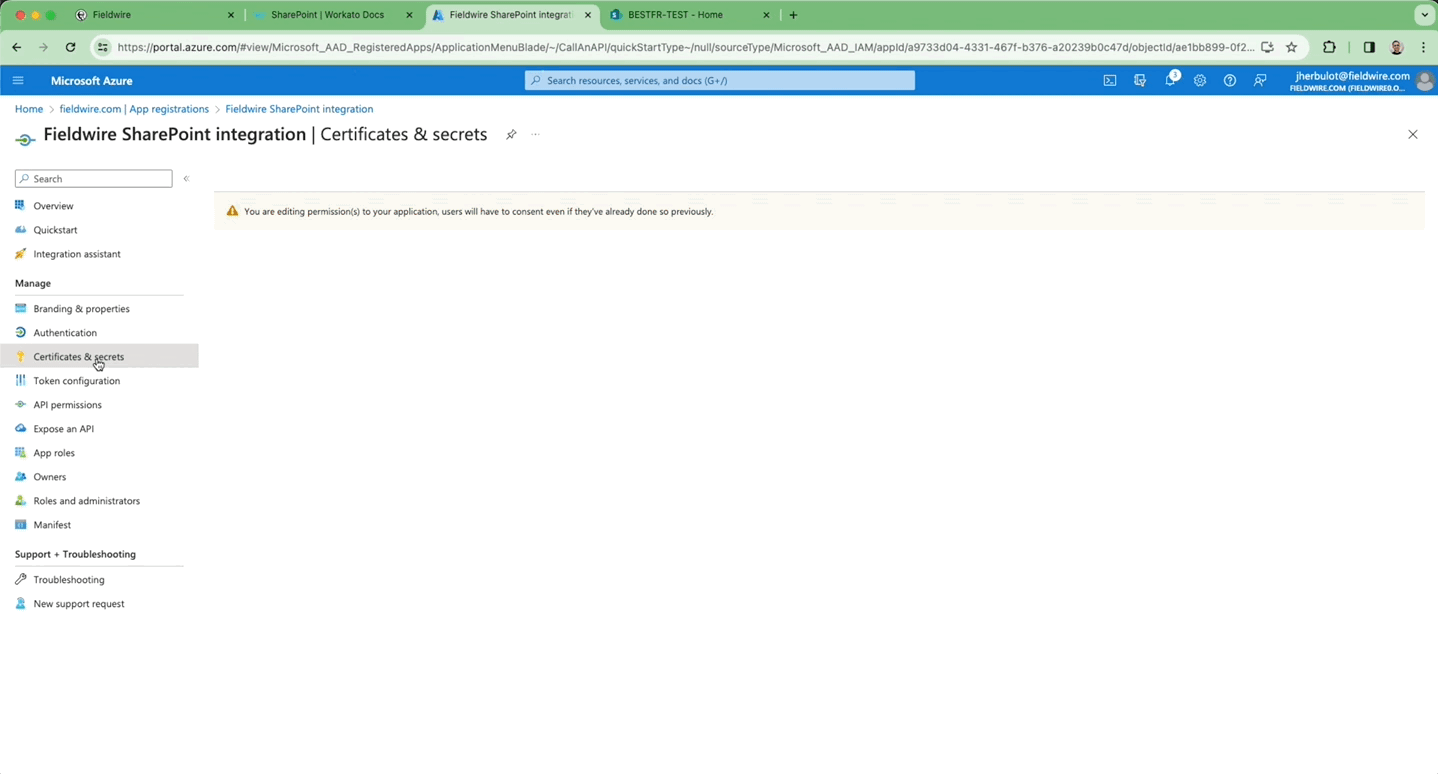Navigate Home via the breadcrumb
The width and height of the screenshot is (1438, 774).
click(28, 108)
